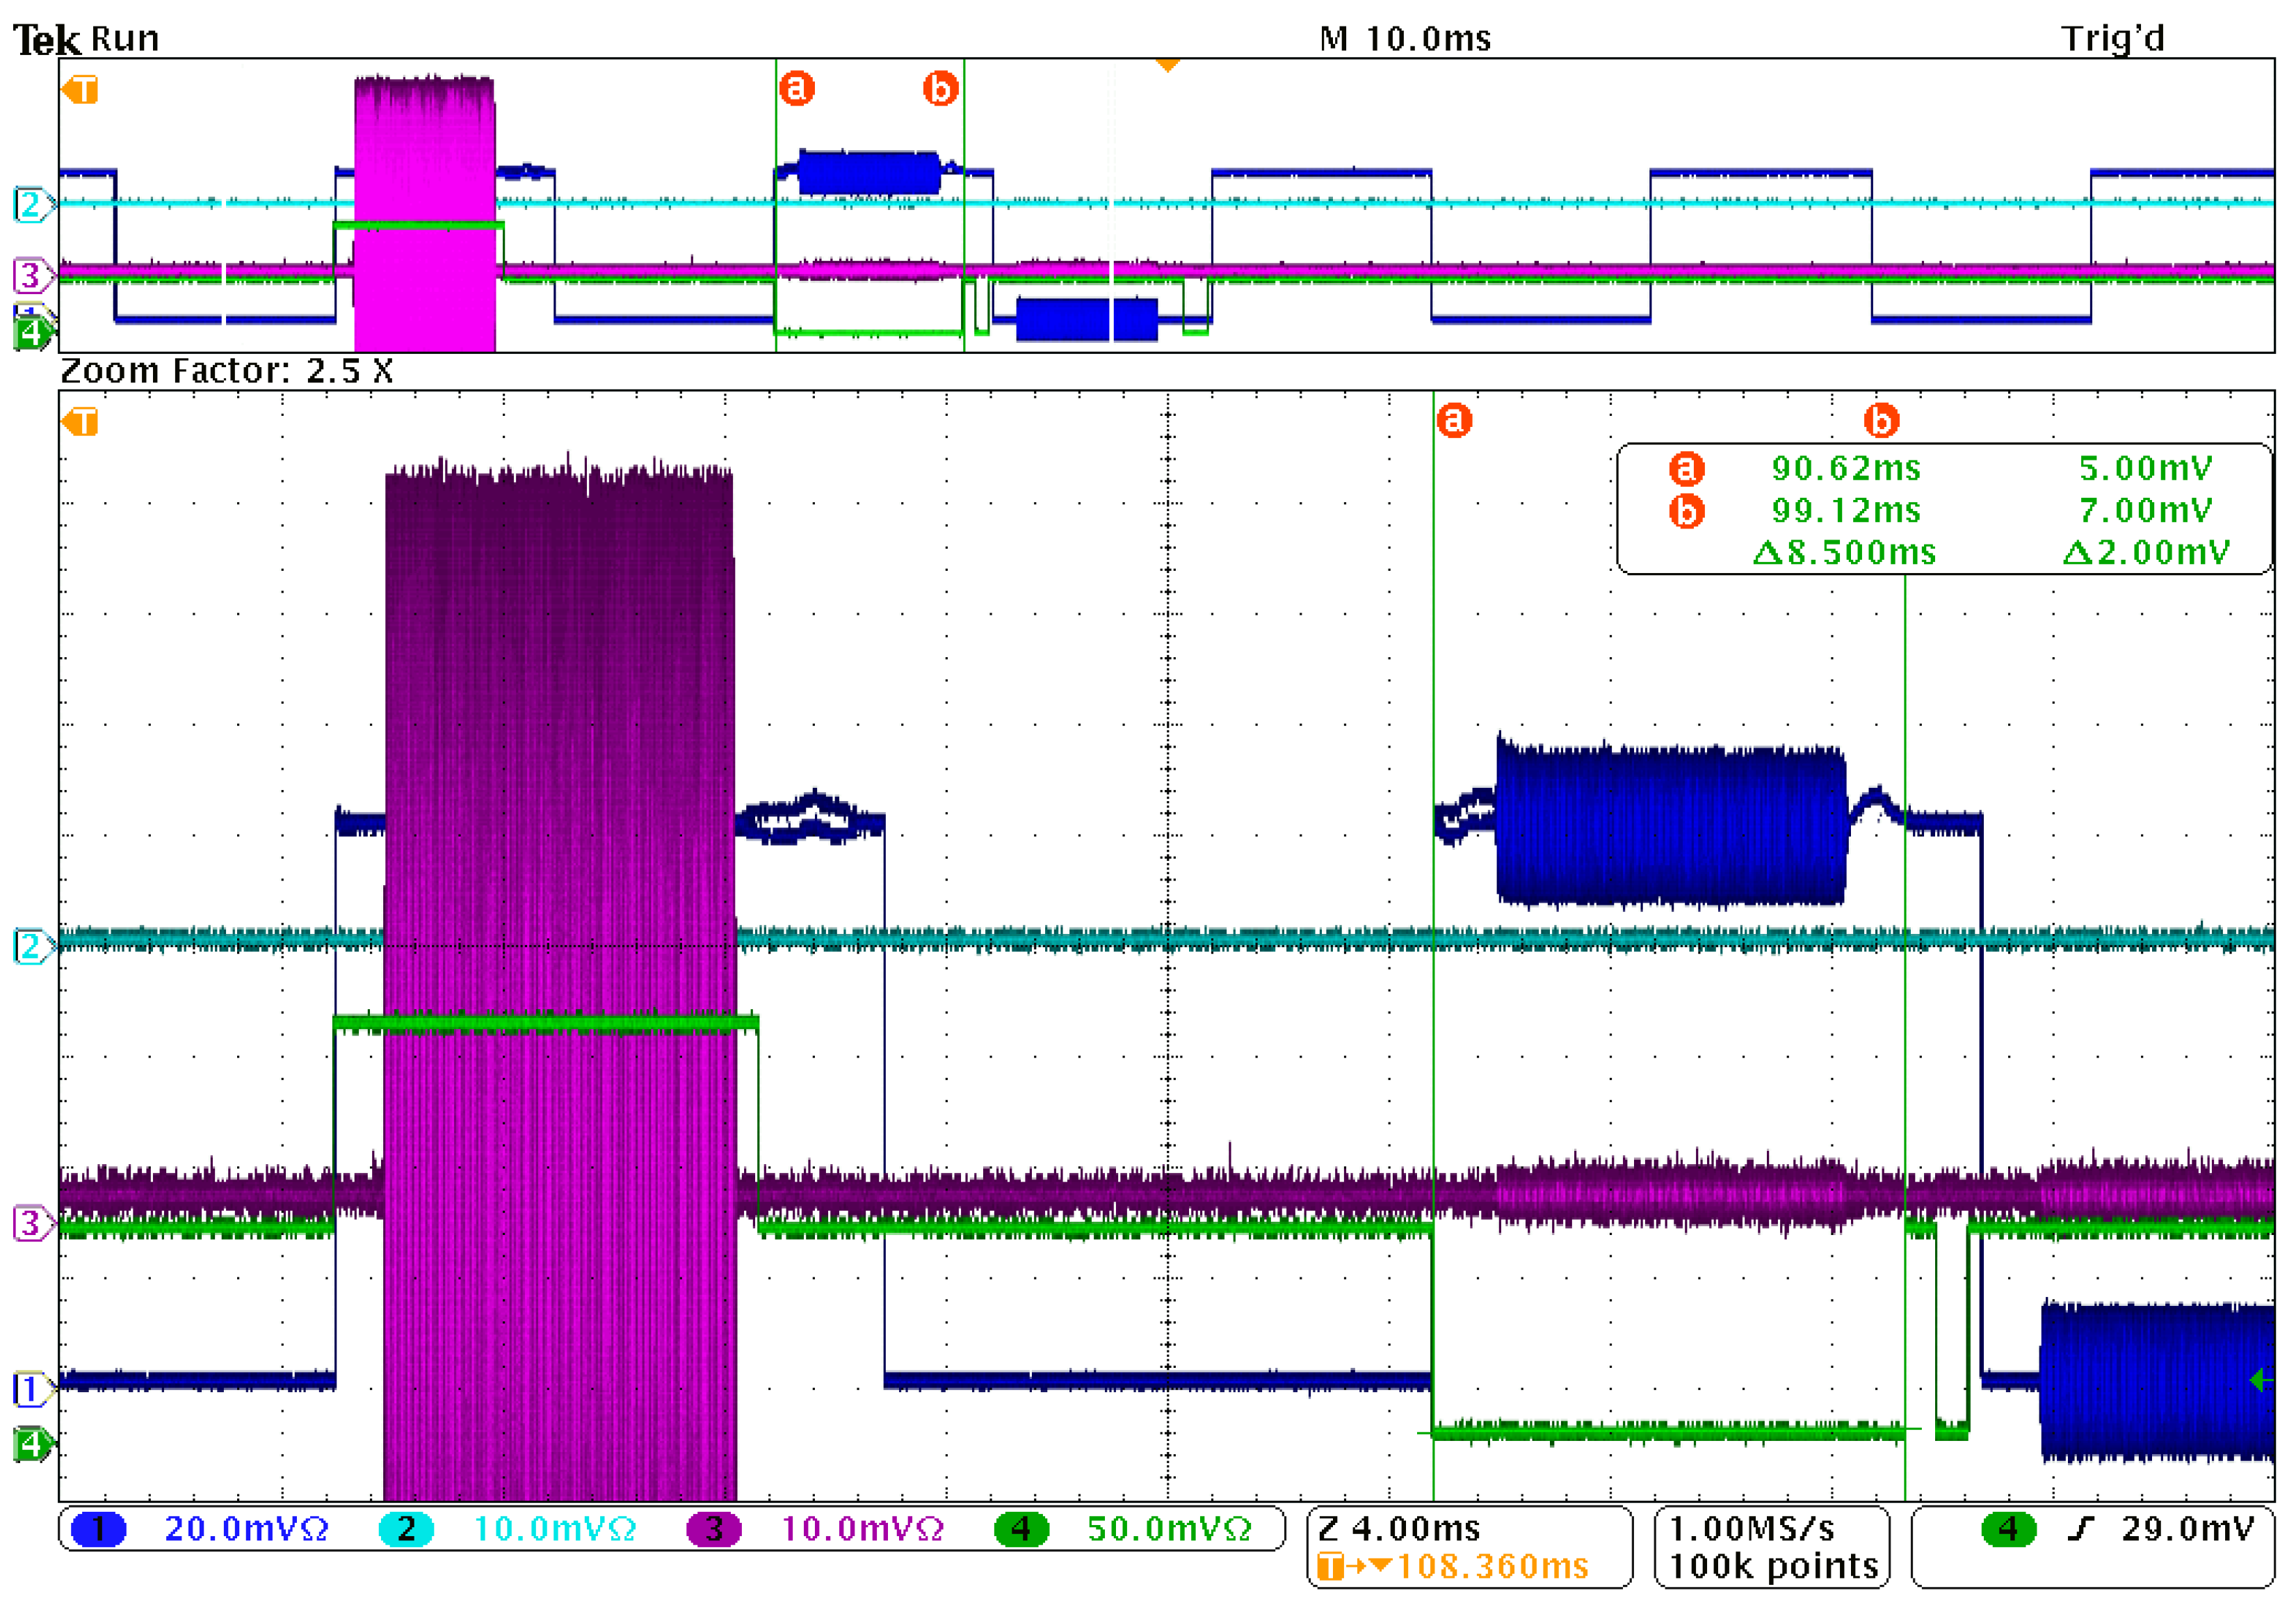Click cursor 'a' marker in overview window
2296x1605 pixels.
tap(797, 89)
